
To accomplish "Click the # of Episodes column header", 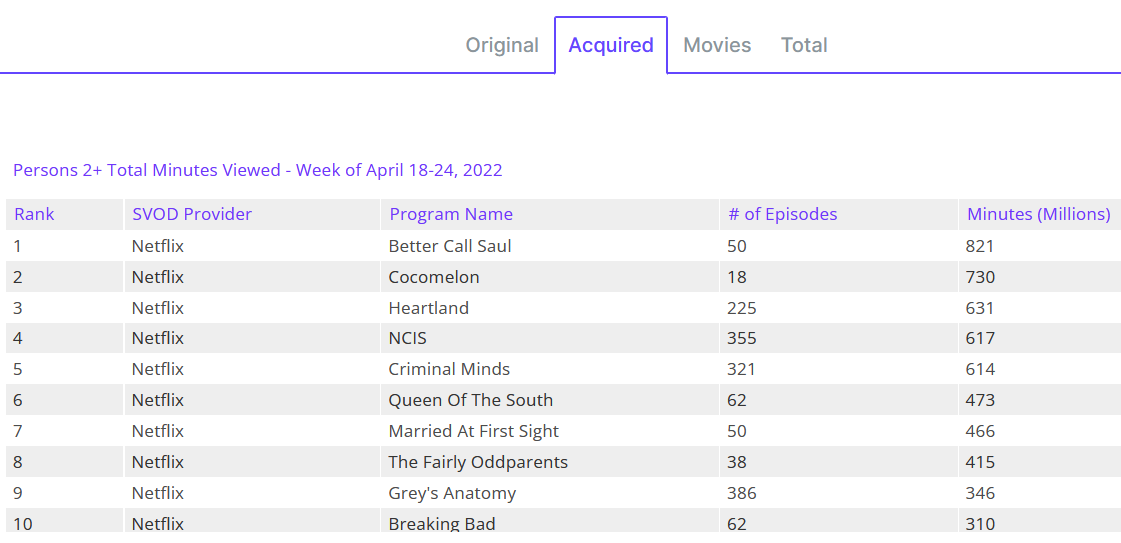I will click(783, 214).
